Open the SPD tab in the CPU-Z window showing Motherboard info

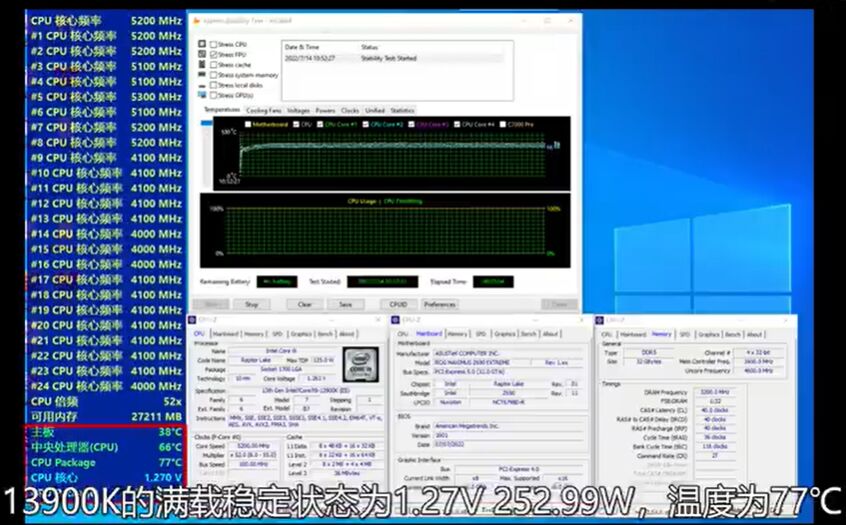[x=481, y=334]
